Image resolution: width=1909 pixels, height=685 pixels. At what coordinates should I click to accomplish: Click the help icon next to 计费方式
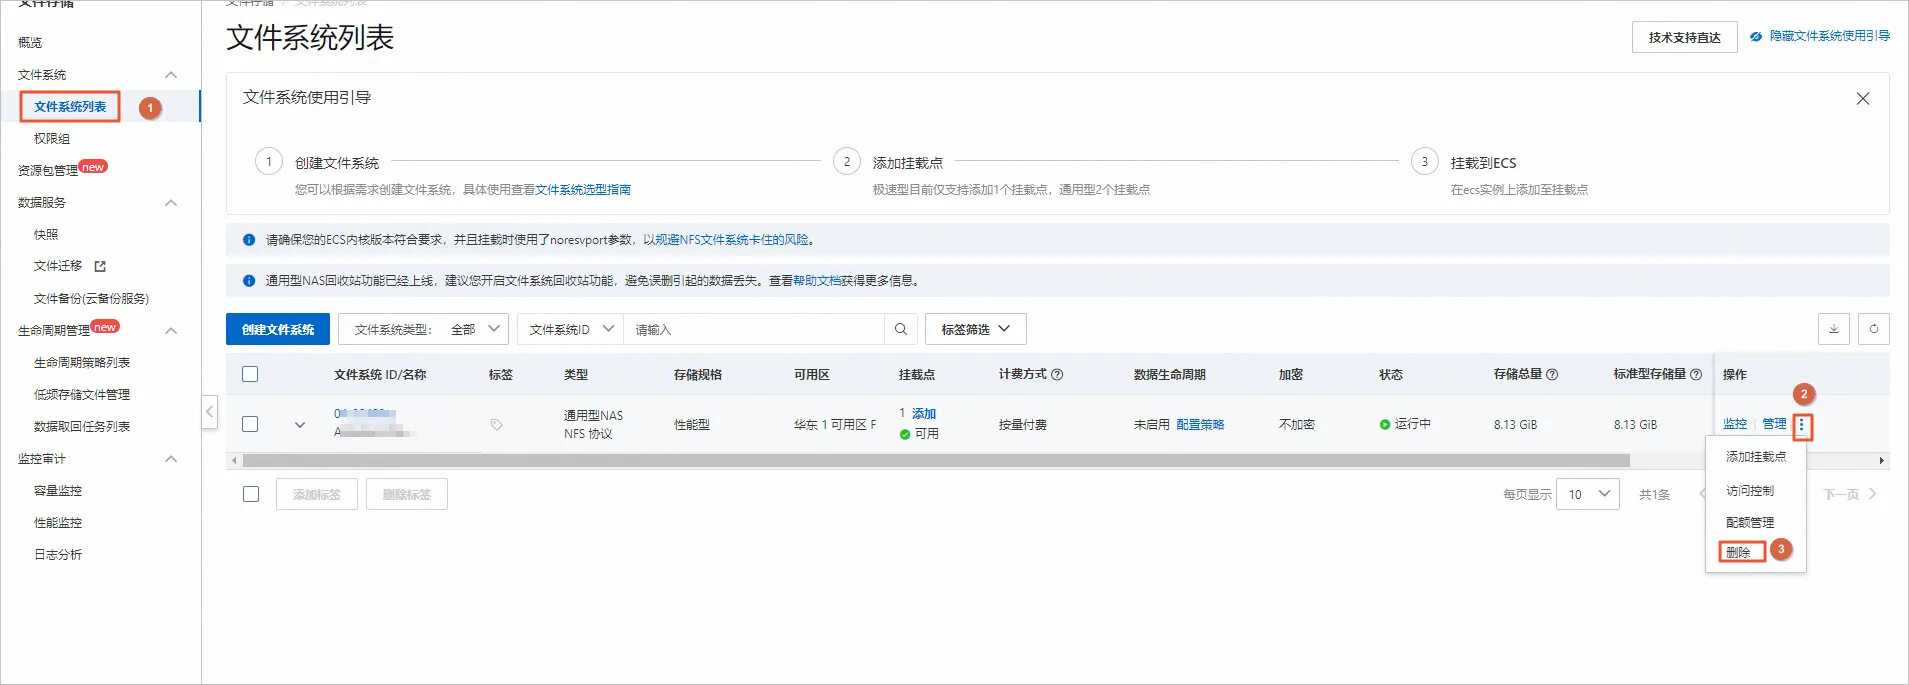1057,374
